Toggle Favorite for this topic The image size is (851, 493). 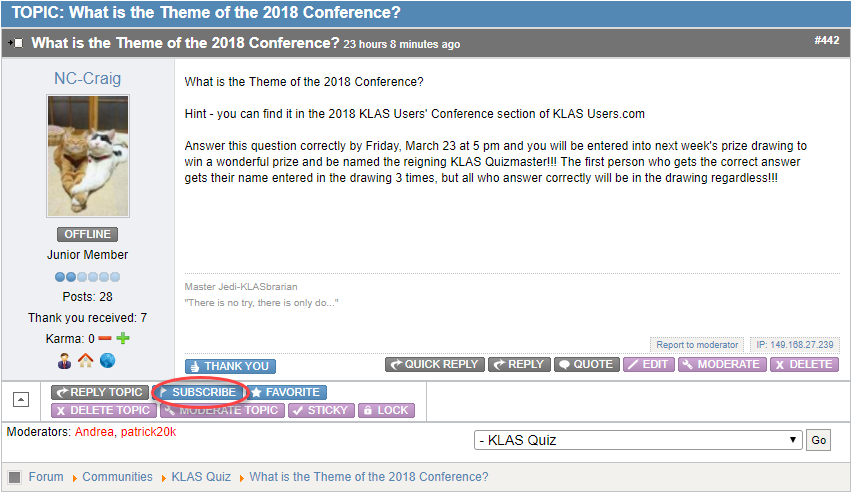coord(286,392)
